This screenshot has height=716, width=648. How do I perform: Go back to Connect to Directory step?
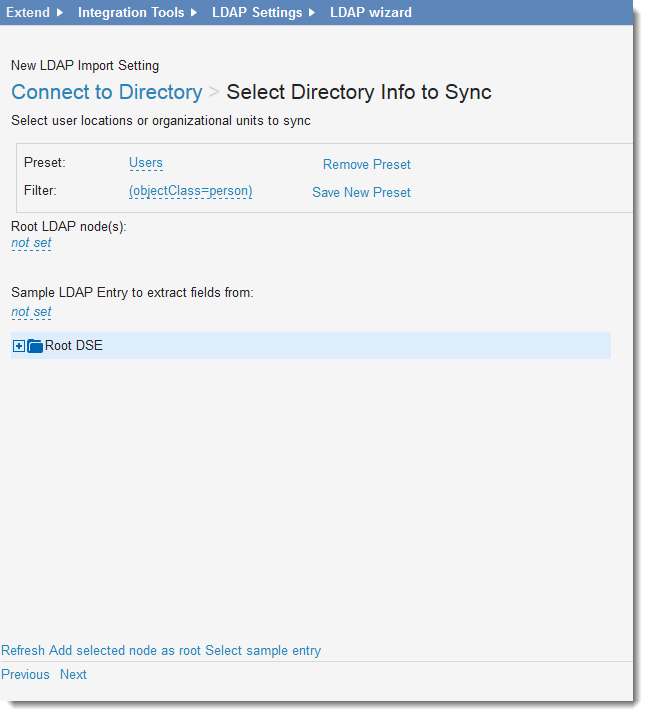(107, 93)
